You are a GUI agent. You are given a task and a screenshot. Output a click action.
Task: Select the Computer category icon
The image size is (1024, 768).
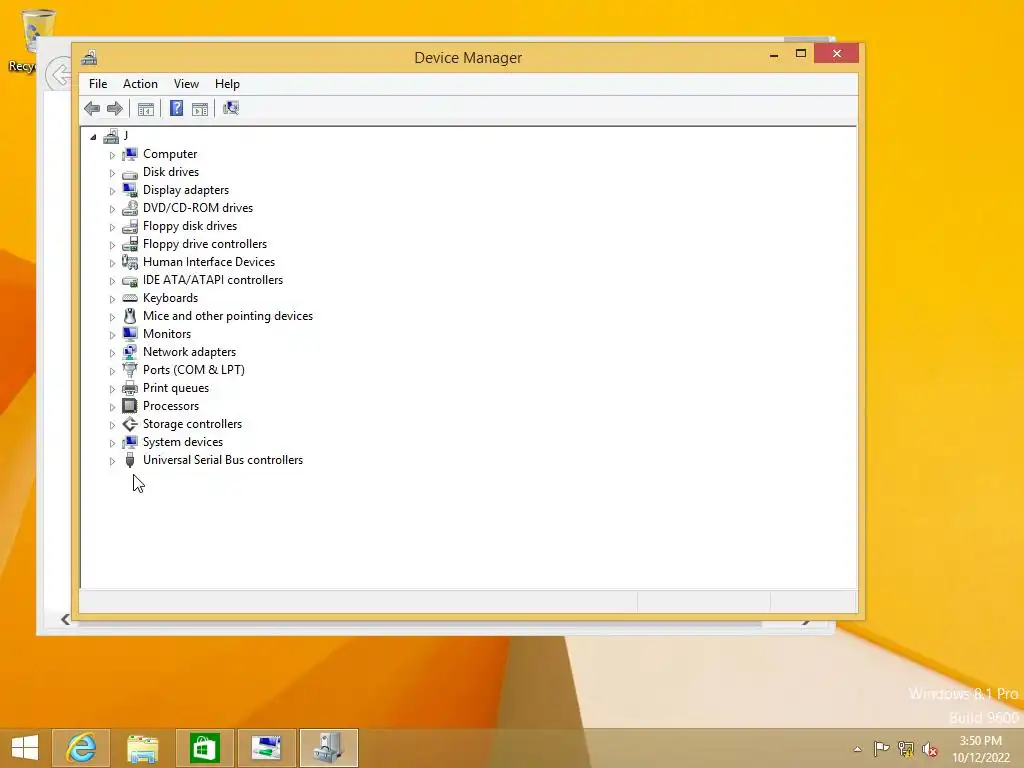coord(130,154)
